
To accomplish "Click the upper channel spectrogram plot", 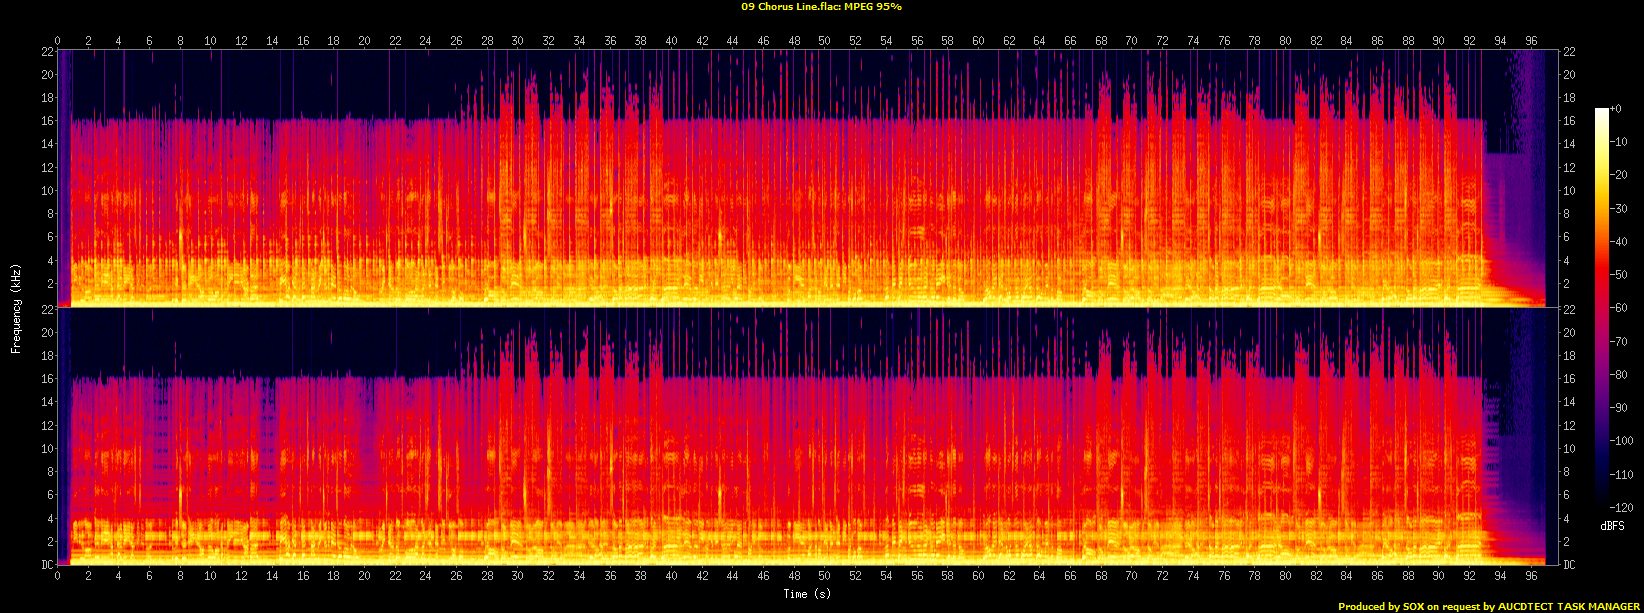I will (808, 177).
